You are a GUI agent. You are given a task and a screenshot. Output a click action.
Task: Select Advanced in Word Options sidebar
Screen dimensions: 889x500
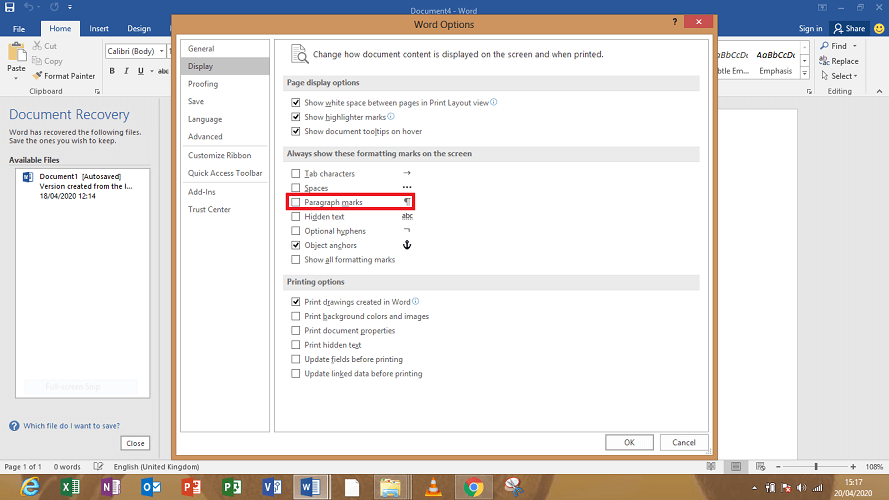pos(225,137)
